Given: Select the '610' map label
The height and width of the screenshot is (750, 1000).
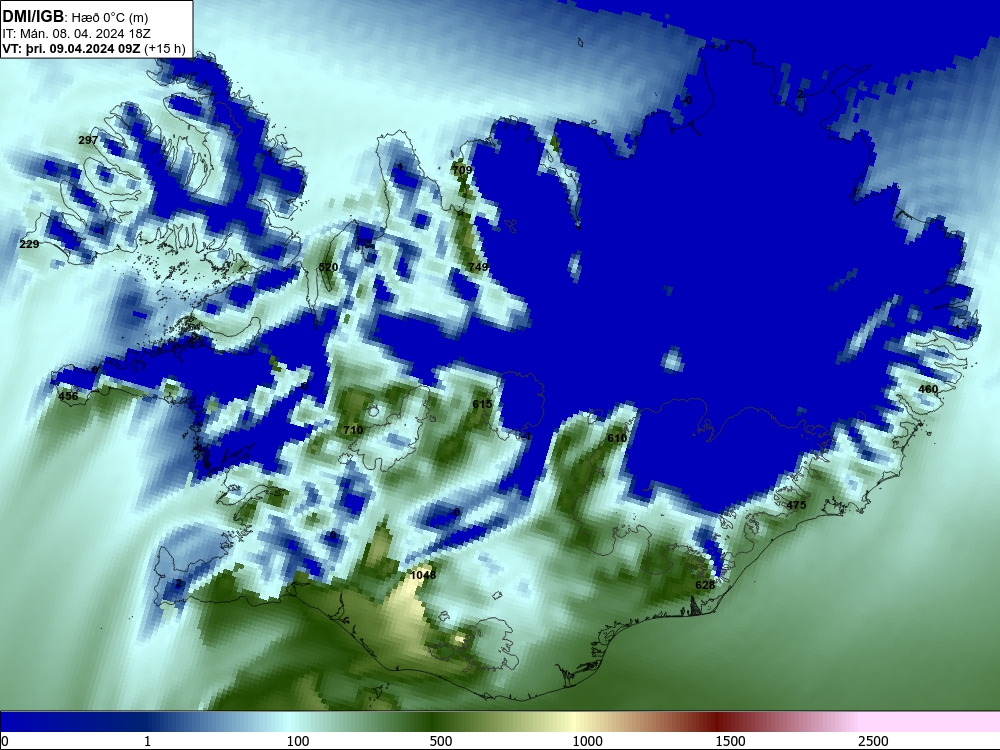Looking at the screenshot, I should pos(617,438).
